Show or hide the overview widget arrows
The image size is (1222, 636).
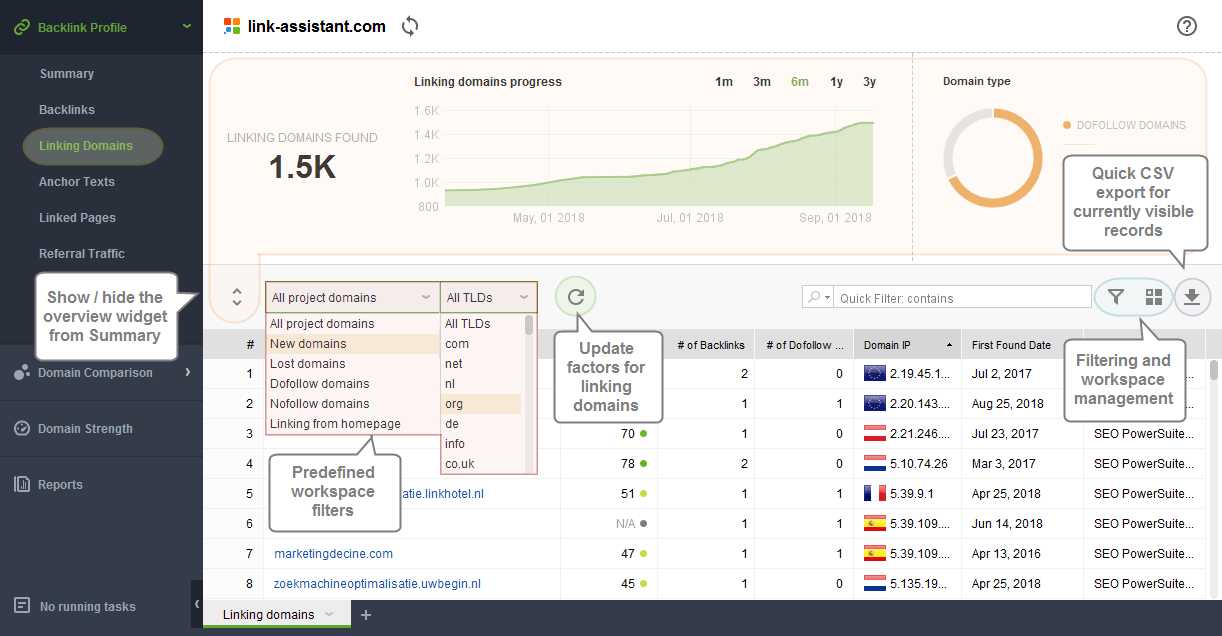point(237,297)
